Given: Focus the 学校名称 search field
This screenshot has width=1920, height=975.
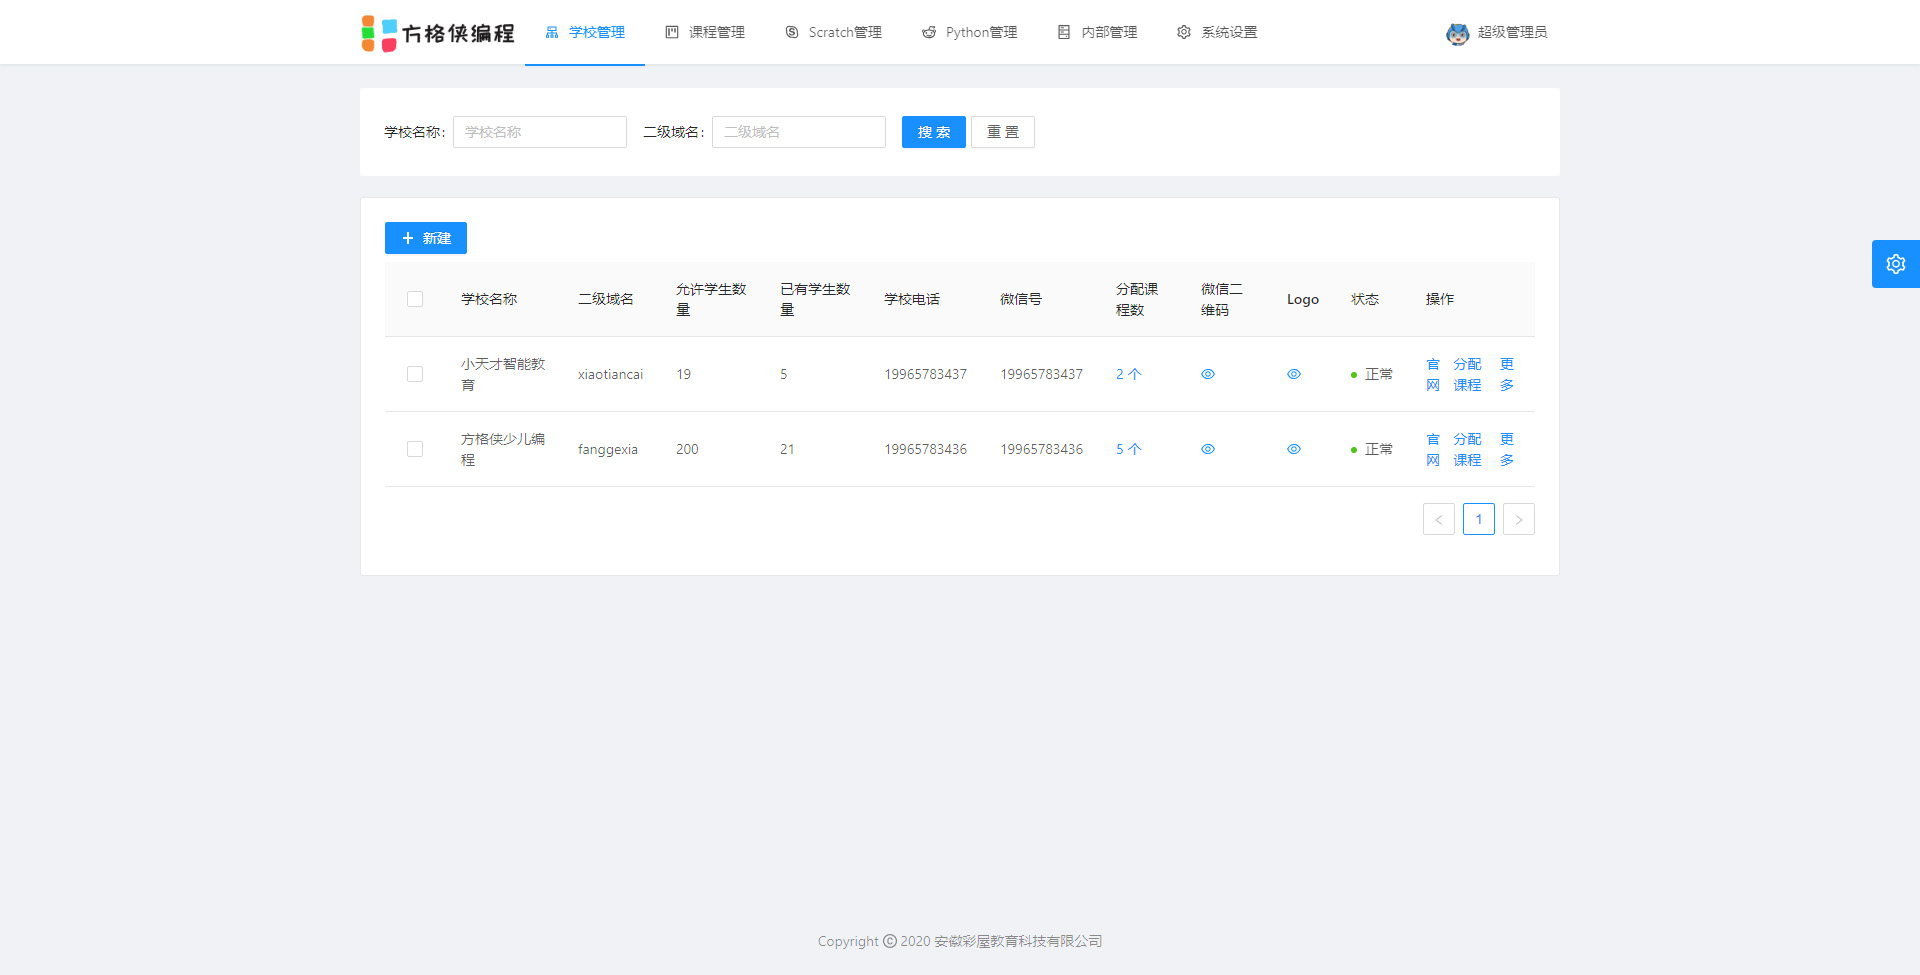Looking at the screenshot, I should coord(540,132).
